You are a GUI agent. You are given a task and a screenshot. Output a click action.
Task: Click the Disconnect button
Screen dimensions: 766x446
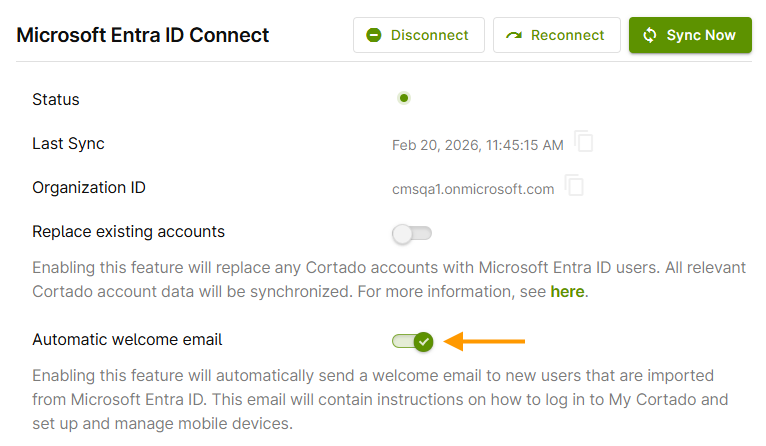418,35
